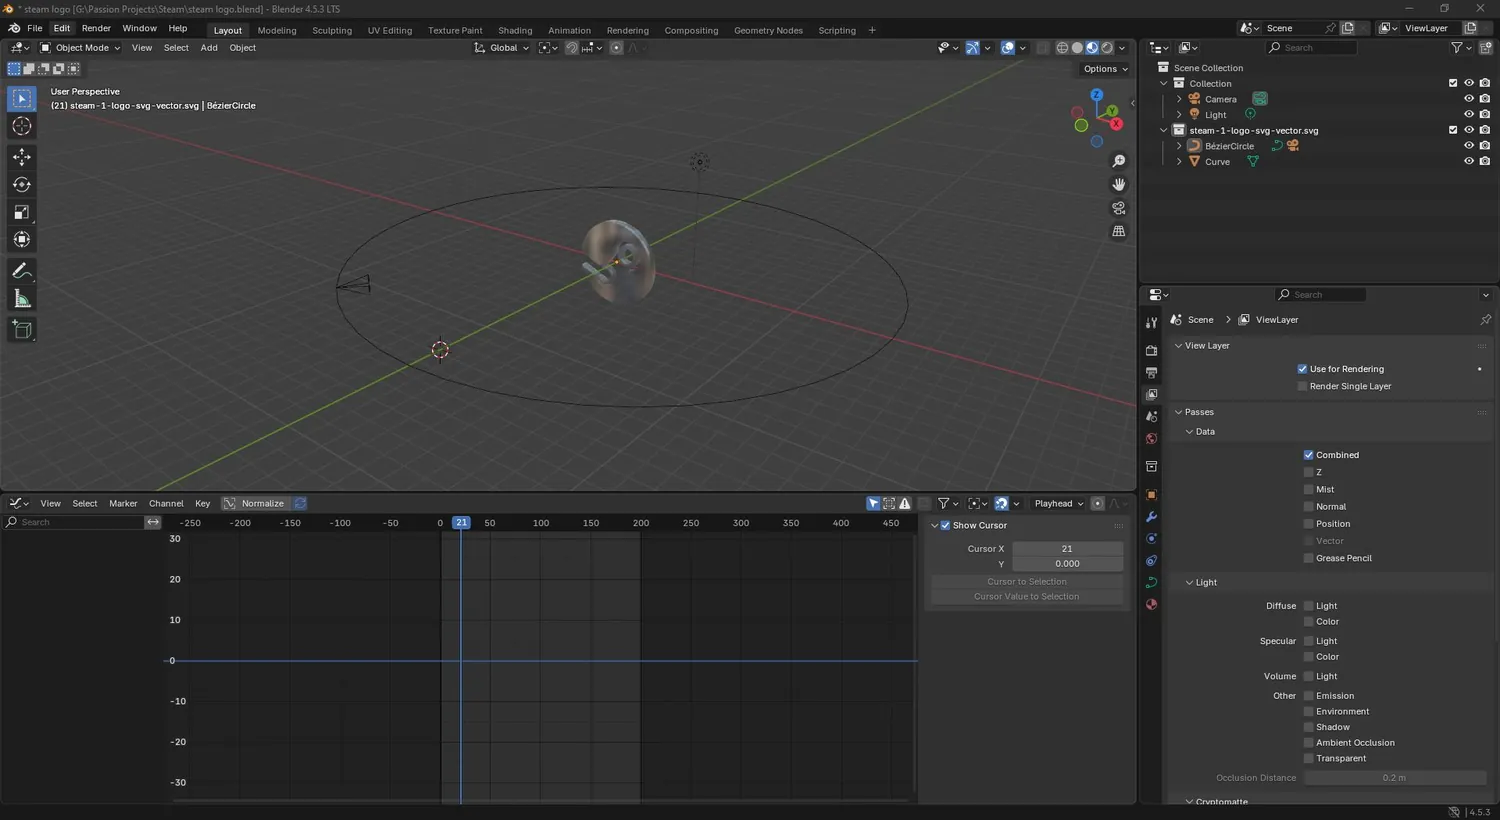The image size is (1500, 820).
Task: Select the Scale tool
Action: [22, 212]
